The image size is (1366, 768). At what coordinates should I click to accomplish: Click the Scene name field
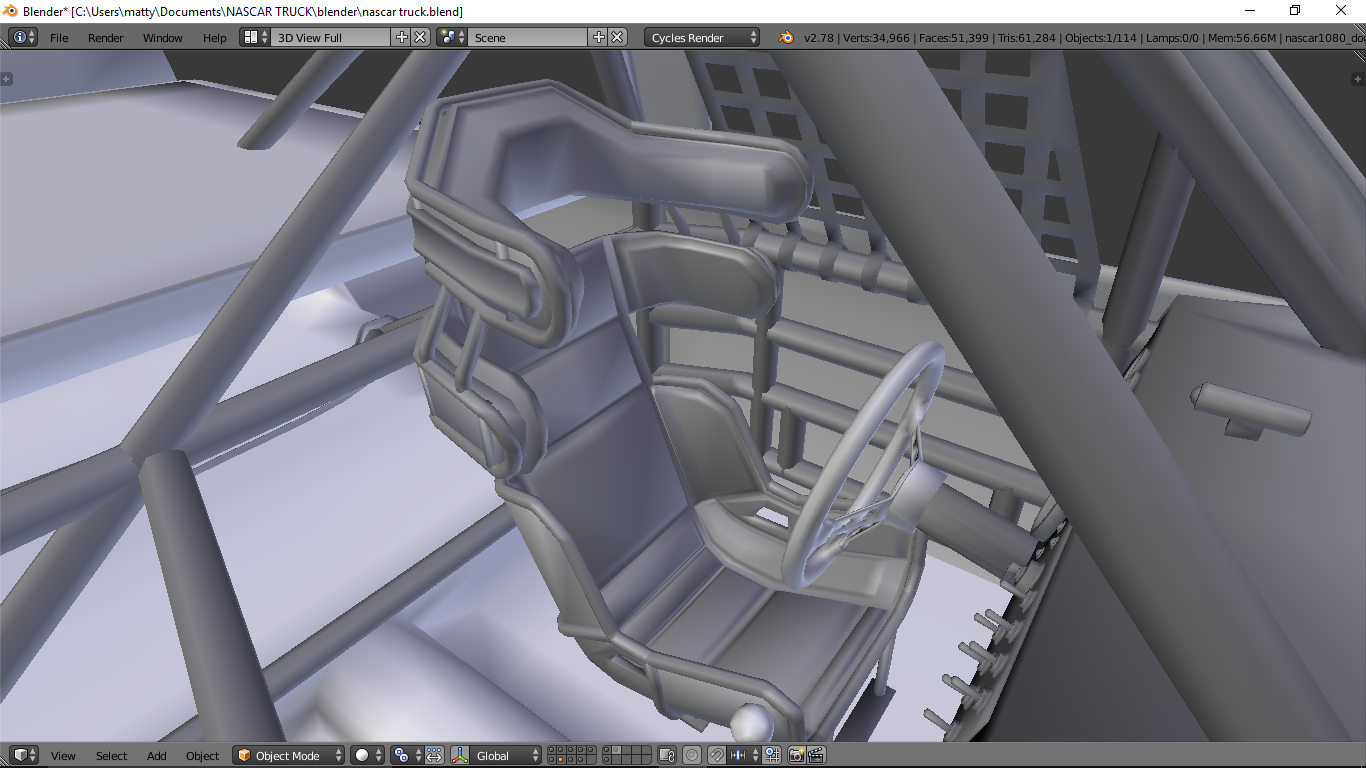point(528,37)
